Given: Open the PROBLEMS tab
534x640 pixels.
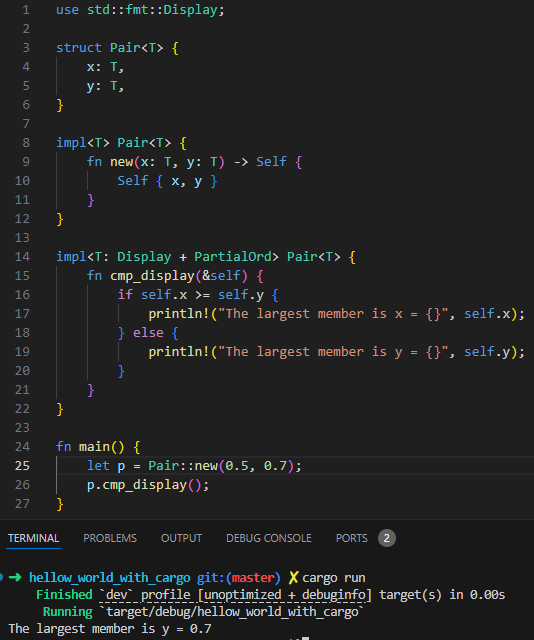Looking at the screenshot, I should (x=110, y=538).
